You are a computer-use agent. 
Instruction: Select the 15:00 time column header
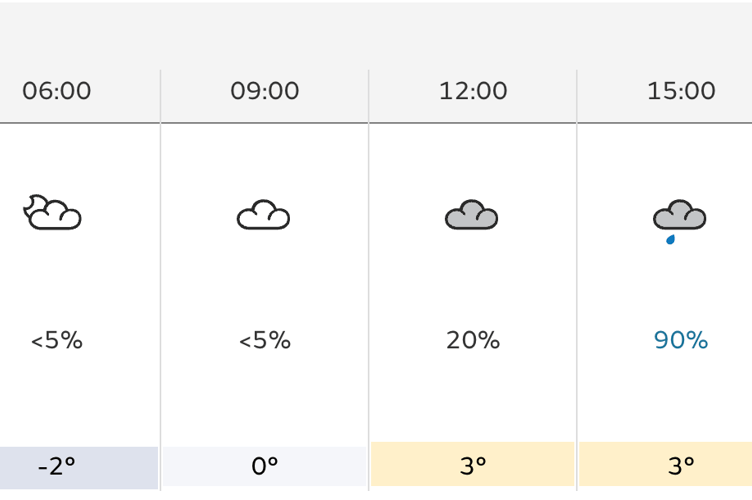681,91
